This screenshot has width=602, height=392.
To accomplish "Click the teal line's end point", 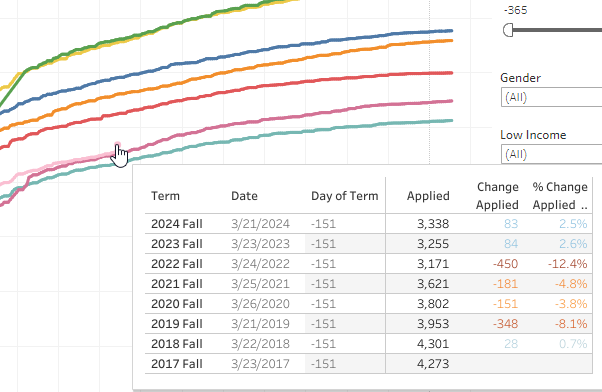I will 451,121.
